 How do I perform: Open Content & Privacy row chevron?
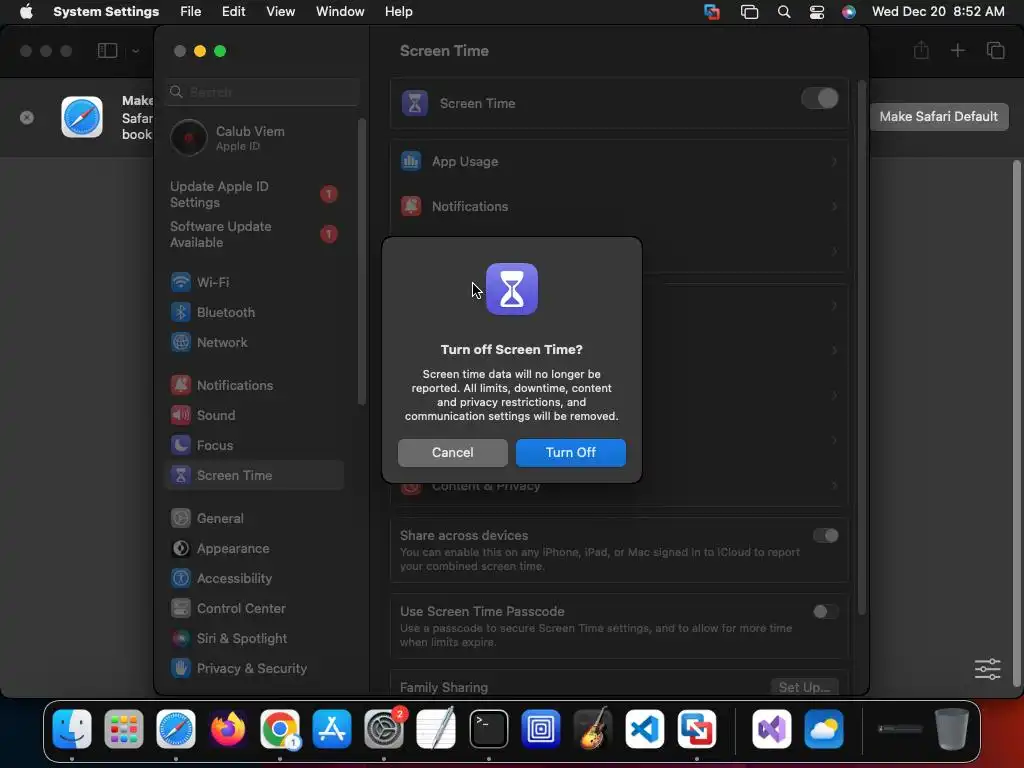(x=834, y=485)
